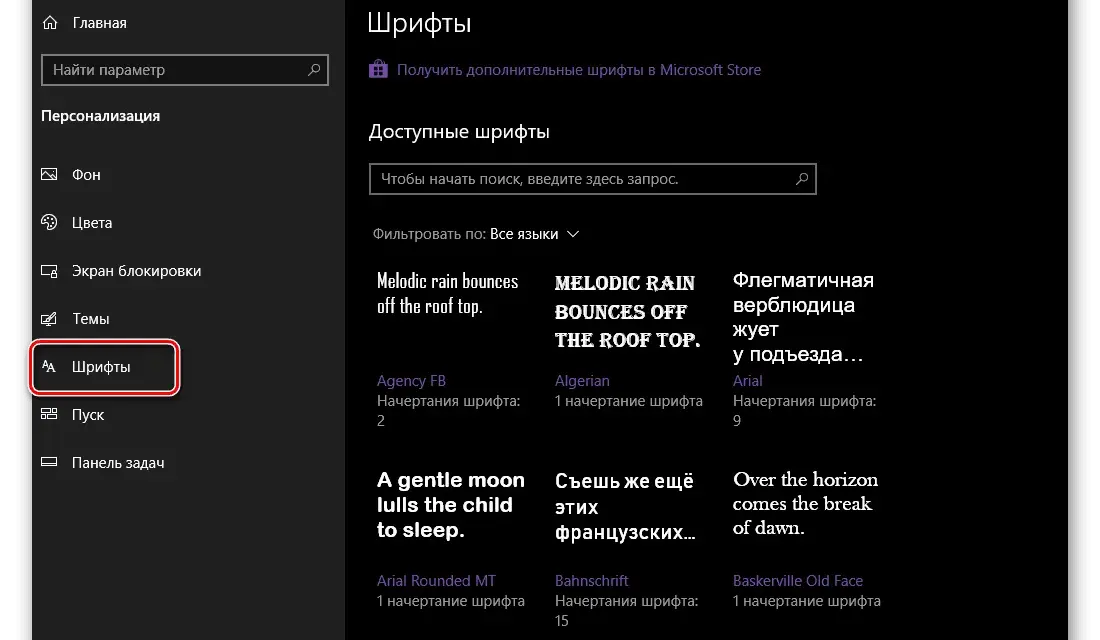Click the Фильтровать по label
1100x640 pixels.
[x=429, y=234]
